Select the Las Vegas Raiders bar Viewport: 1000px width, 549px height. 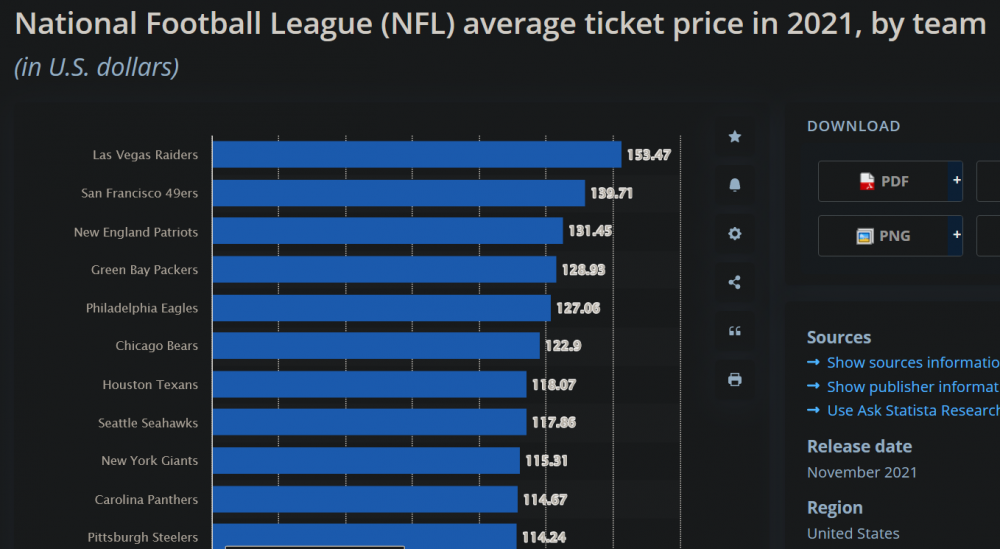pos(417,155)
